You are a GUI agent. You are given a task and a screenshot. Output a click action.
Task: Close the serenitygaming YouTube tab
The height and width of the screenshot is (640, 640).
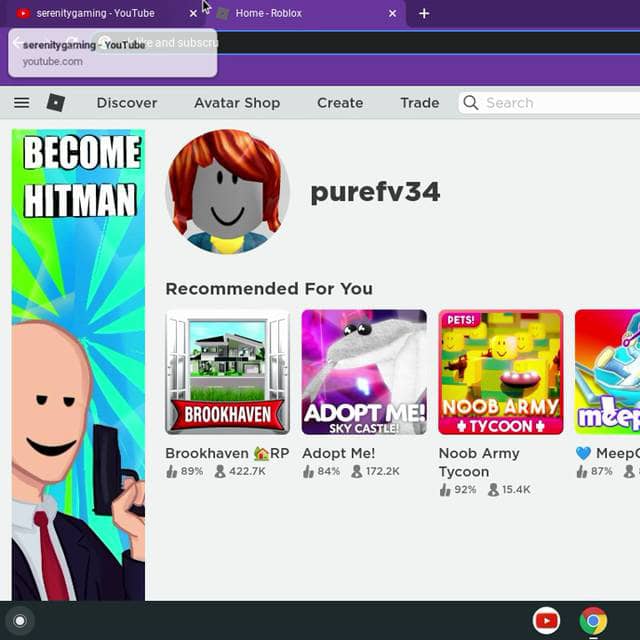[193, 13]
